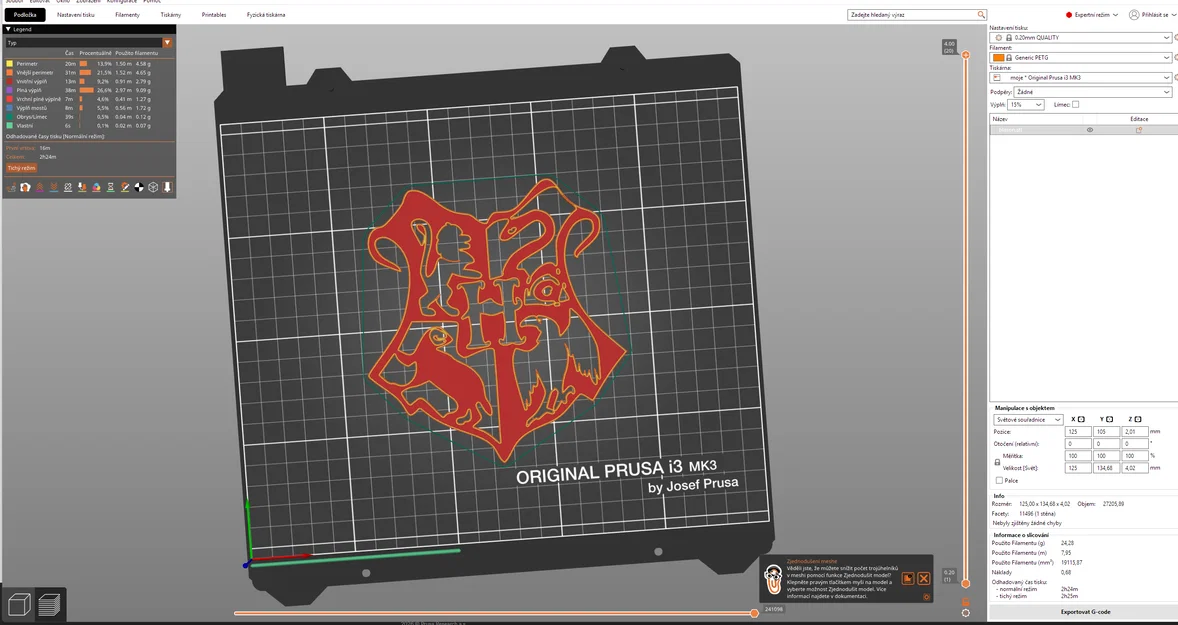Viewport: 1178px width, 625px height.
Task: Click the user account icon
Action: click(1134, 14)
